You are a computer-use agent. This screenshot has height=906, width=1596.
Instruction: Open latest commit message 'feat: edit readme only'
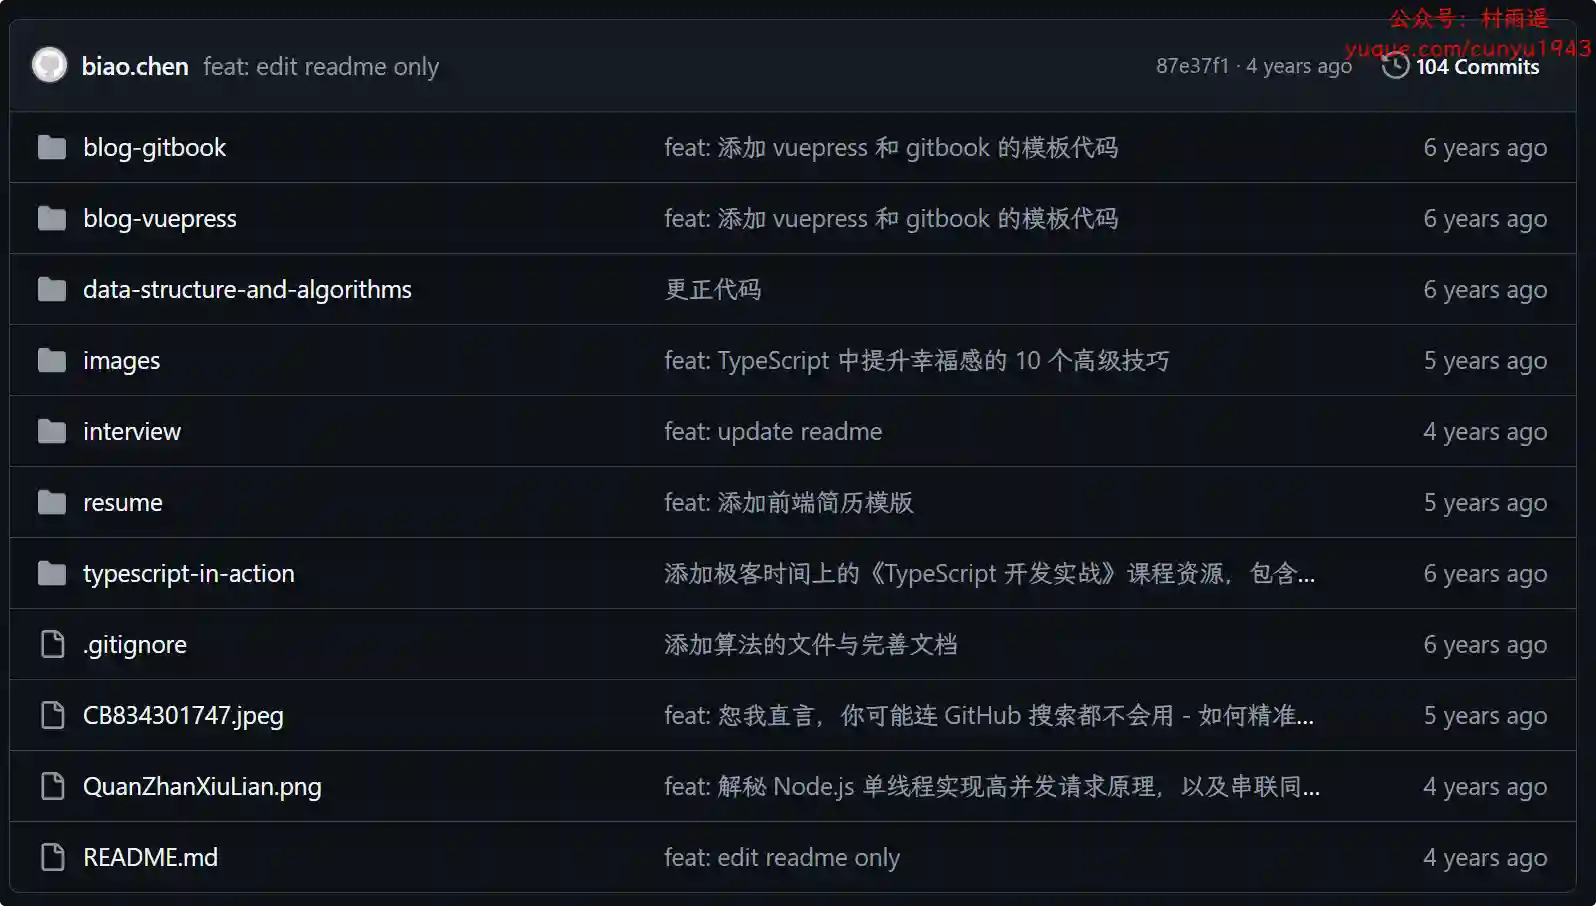tap(321, 67)
